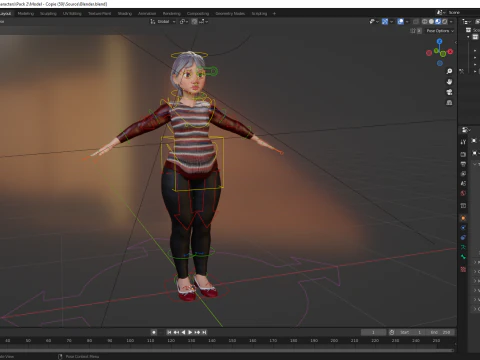Click the current frame number field
This screenshot has width=480, height=360.
pos(373,332)
